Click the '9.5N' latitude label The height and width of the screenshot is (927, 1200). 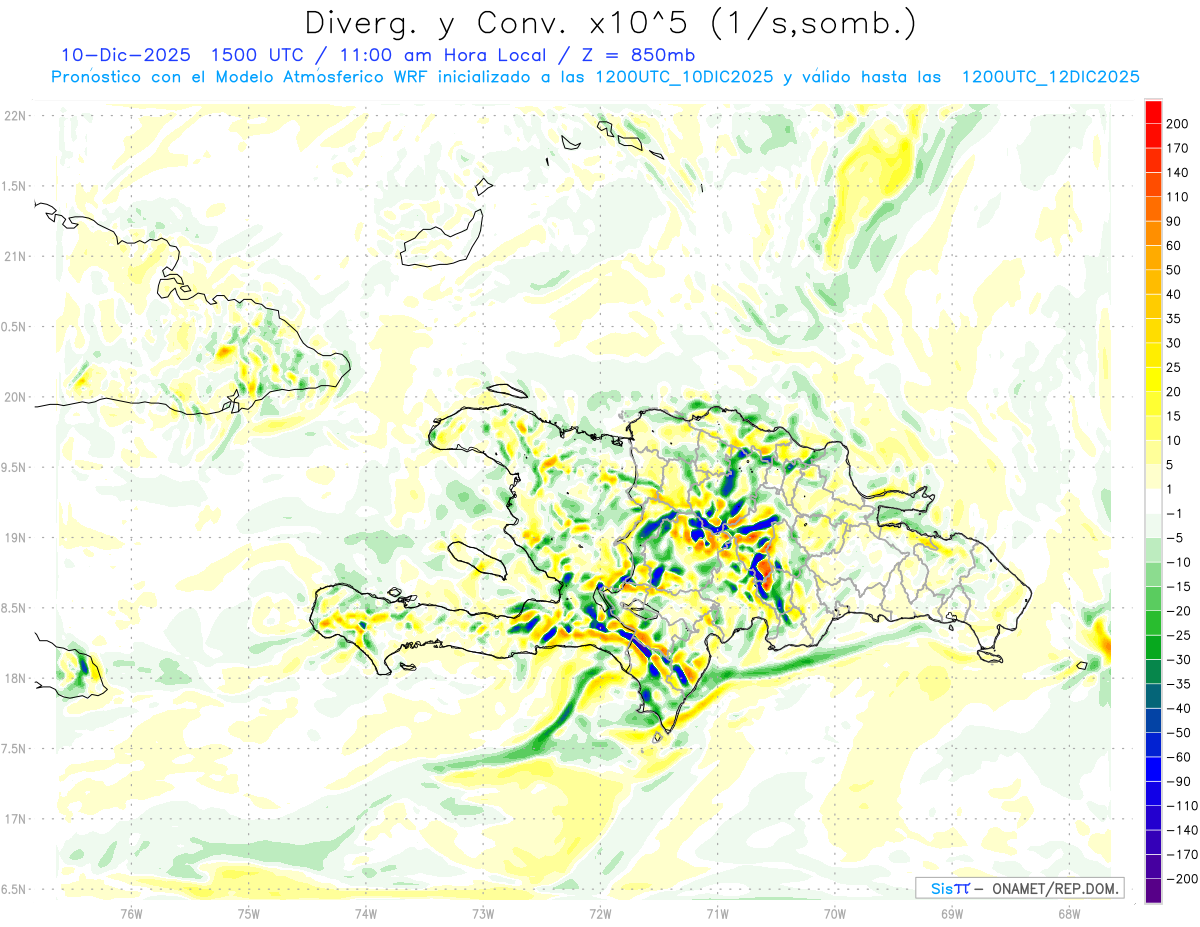15,467
